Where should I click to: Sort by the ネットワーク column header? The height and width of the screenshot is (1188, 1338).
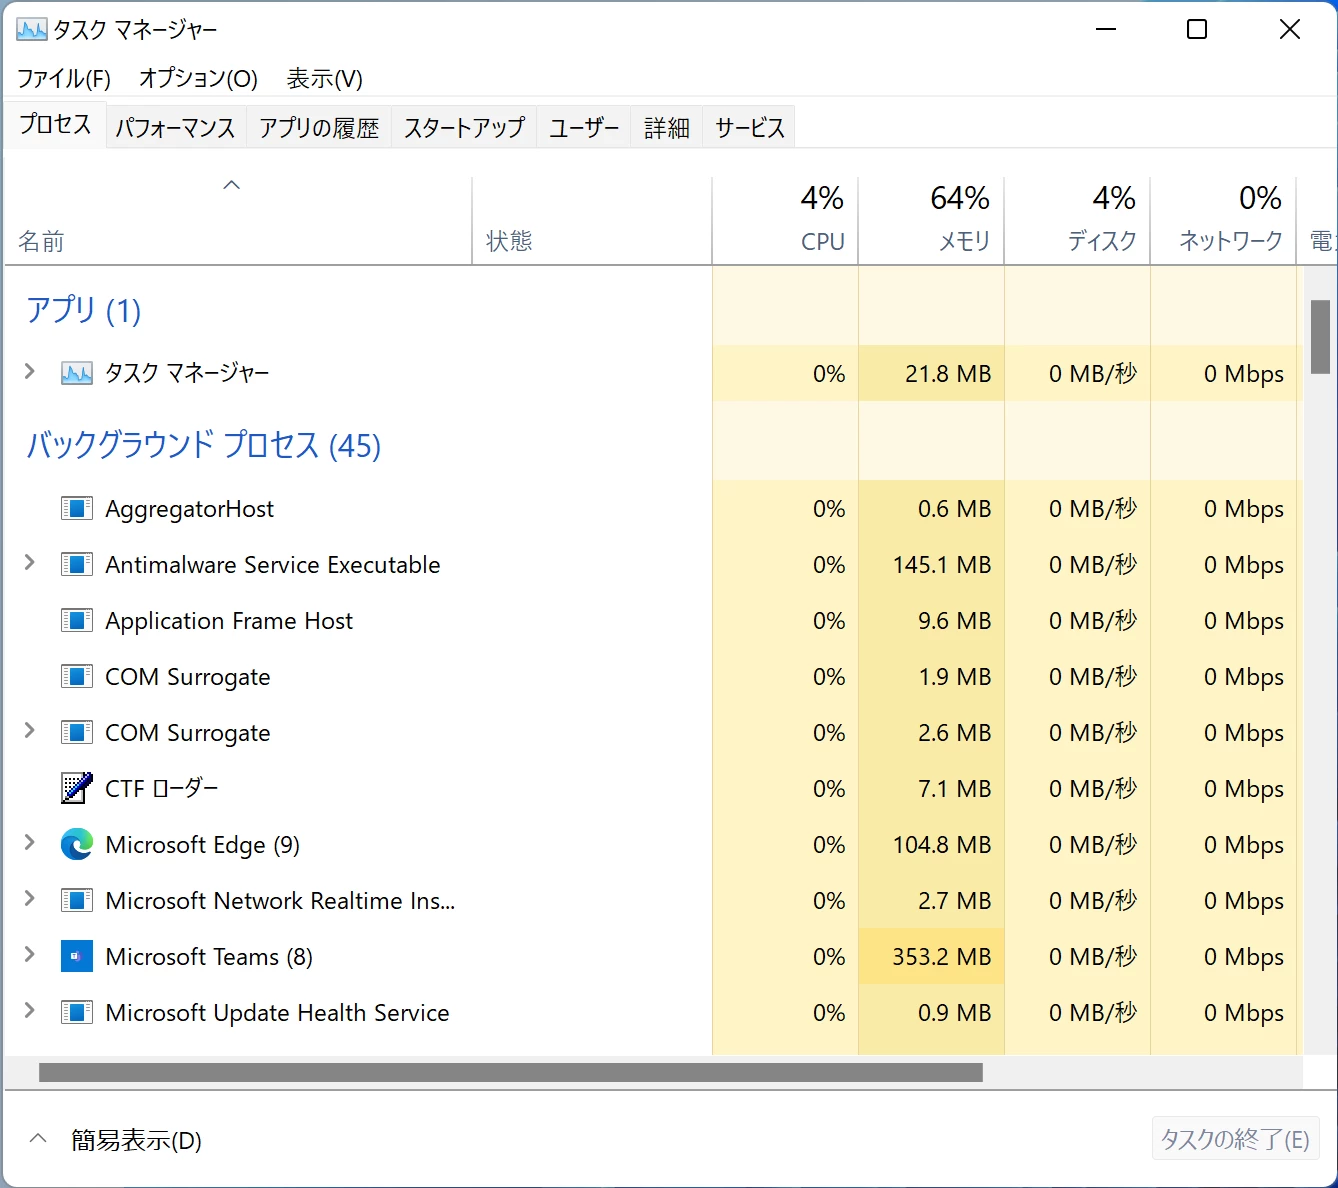(x=1223, y=220)
